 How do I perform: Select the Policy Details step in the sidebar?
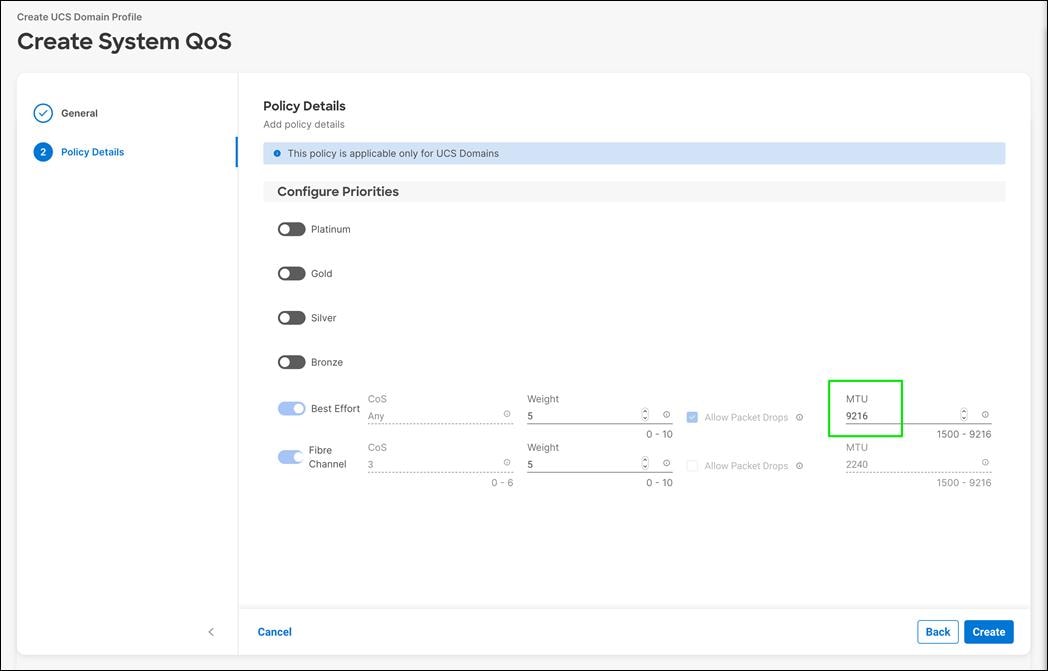coord(91,151)
